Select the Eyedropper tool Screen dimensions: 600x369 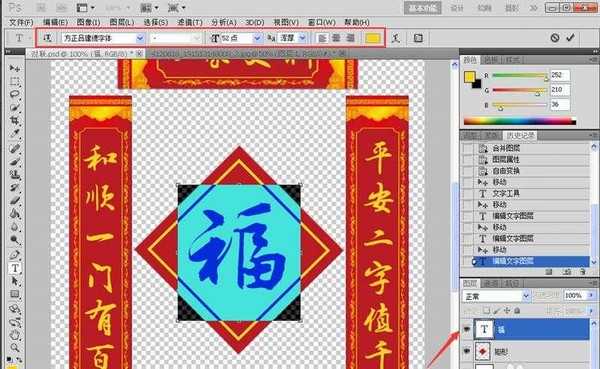coord(15,134)
